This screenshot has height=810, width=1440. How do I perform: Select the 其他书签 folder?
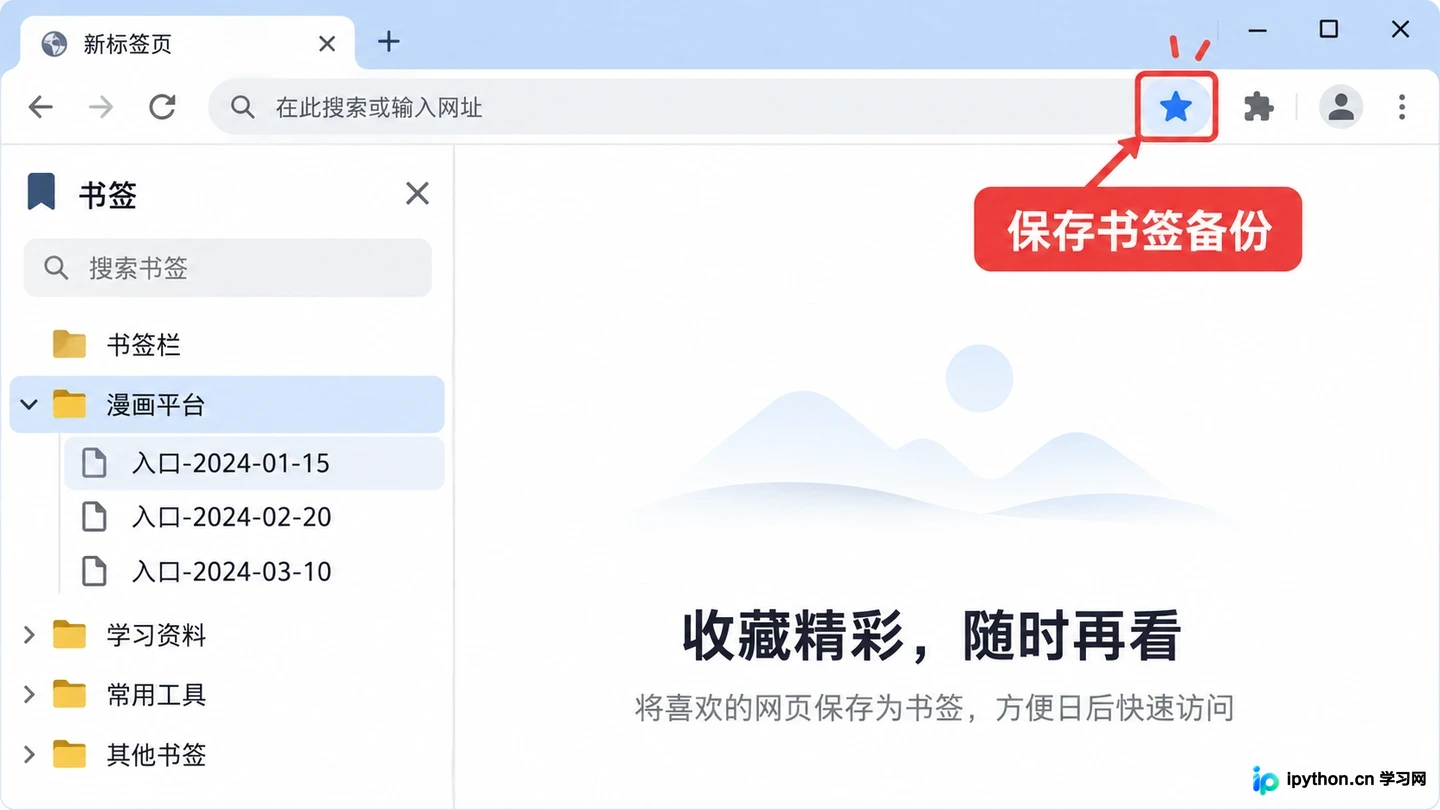(227, 754)
